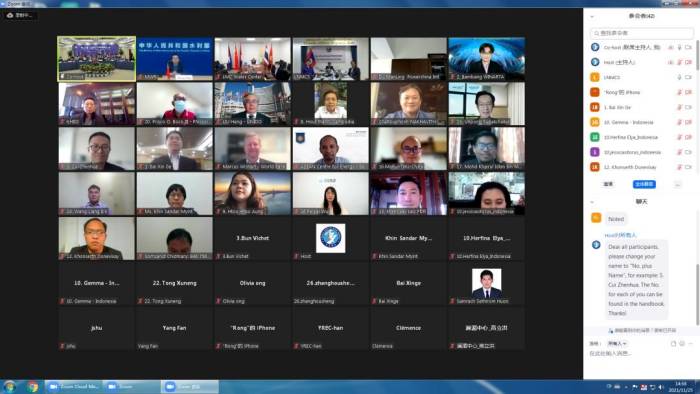Open the participants more-options ellipsis button
The image size is (700, 394).
click(677, 184)
